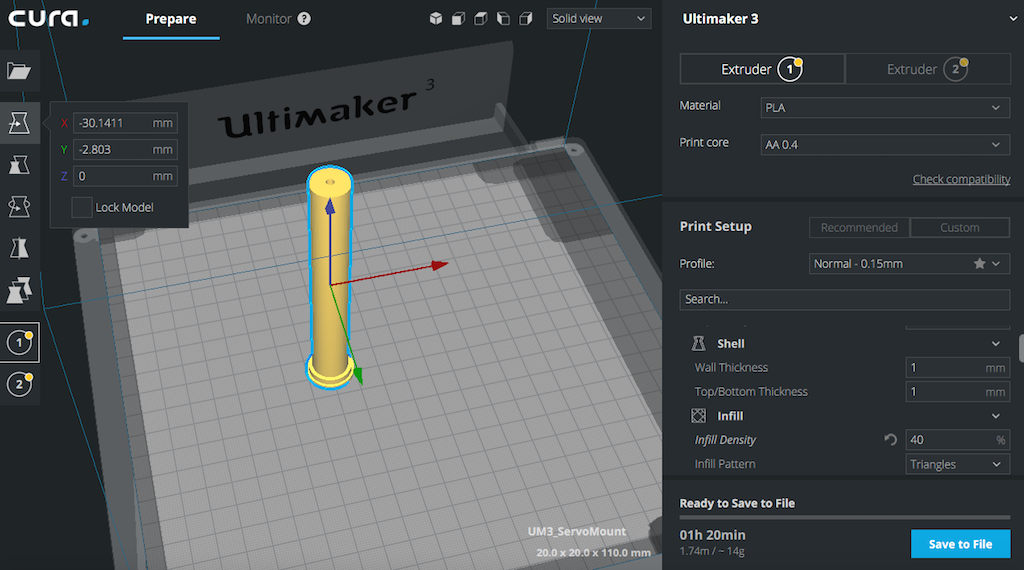Click the green Y-axis move arrow
Viewport: 1024px width, 570px height.
[357, 375]
